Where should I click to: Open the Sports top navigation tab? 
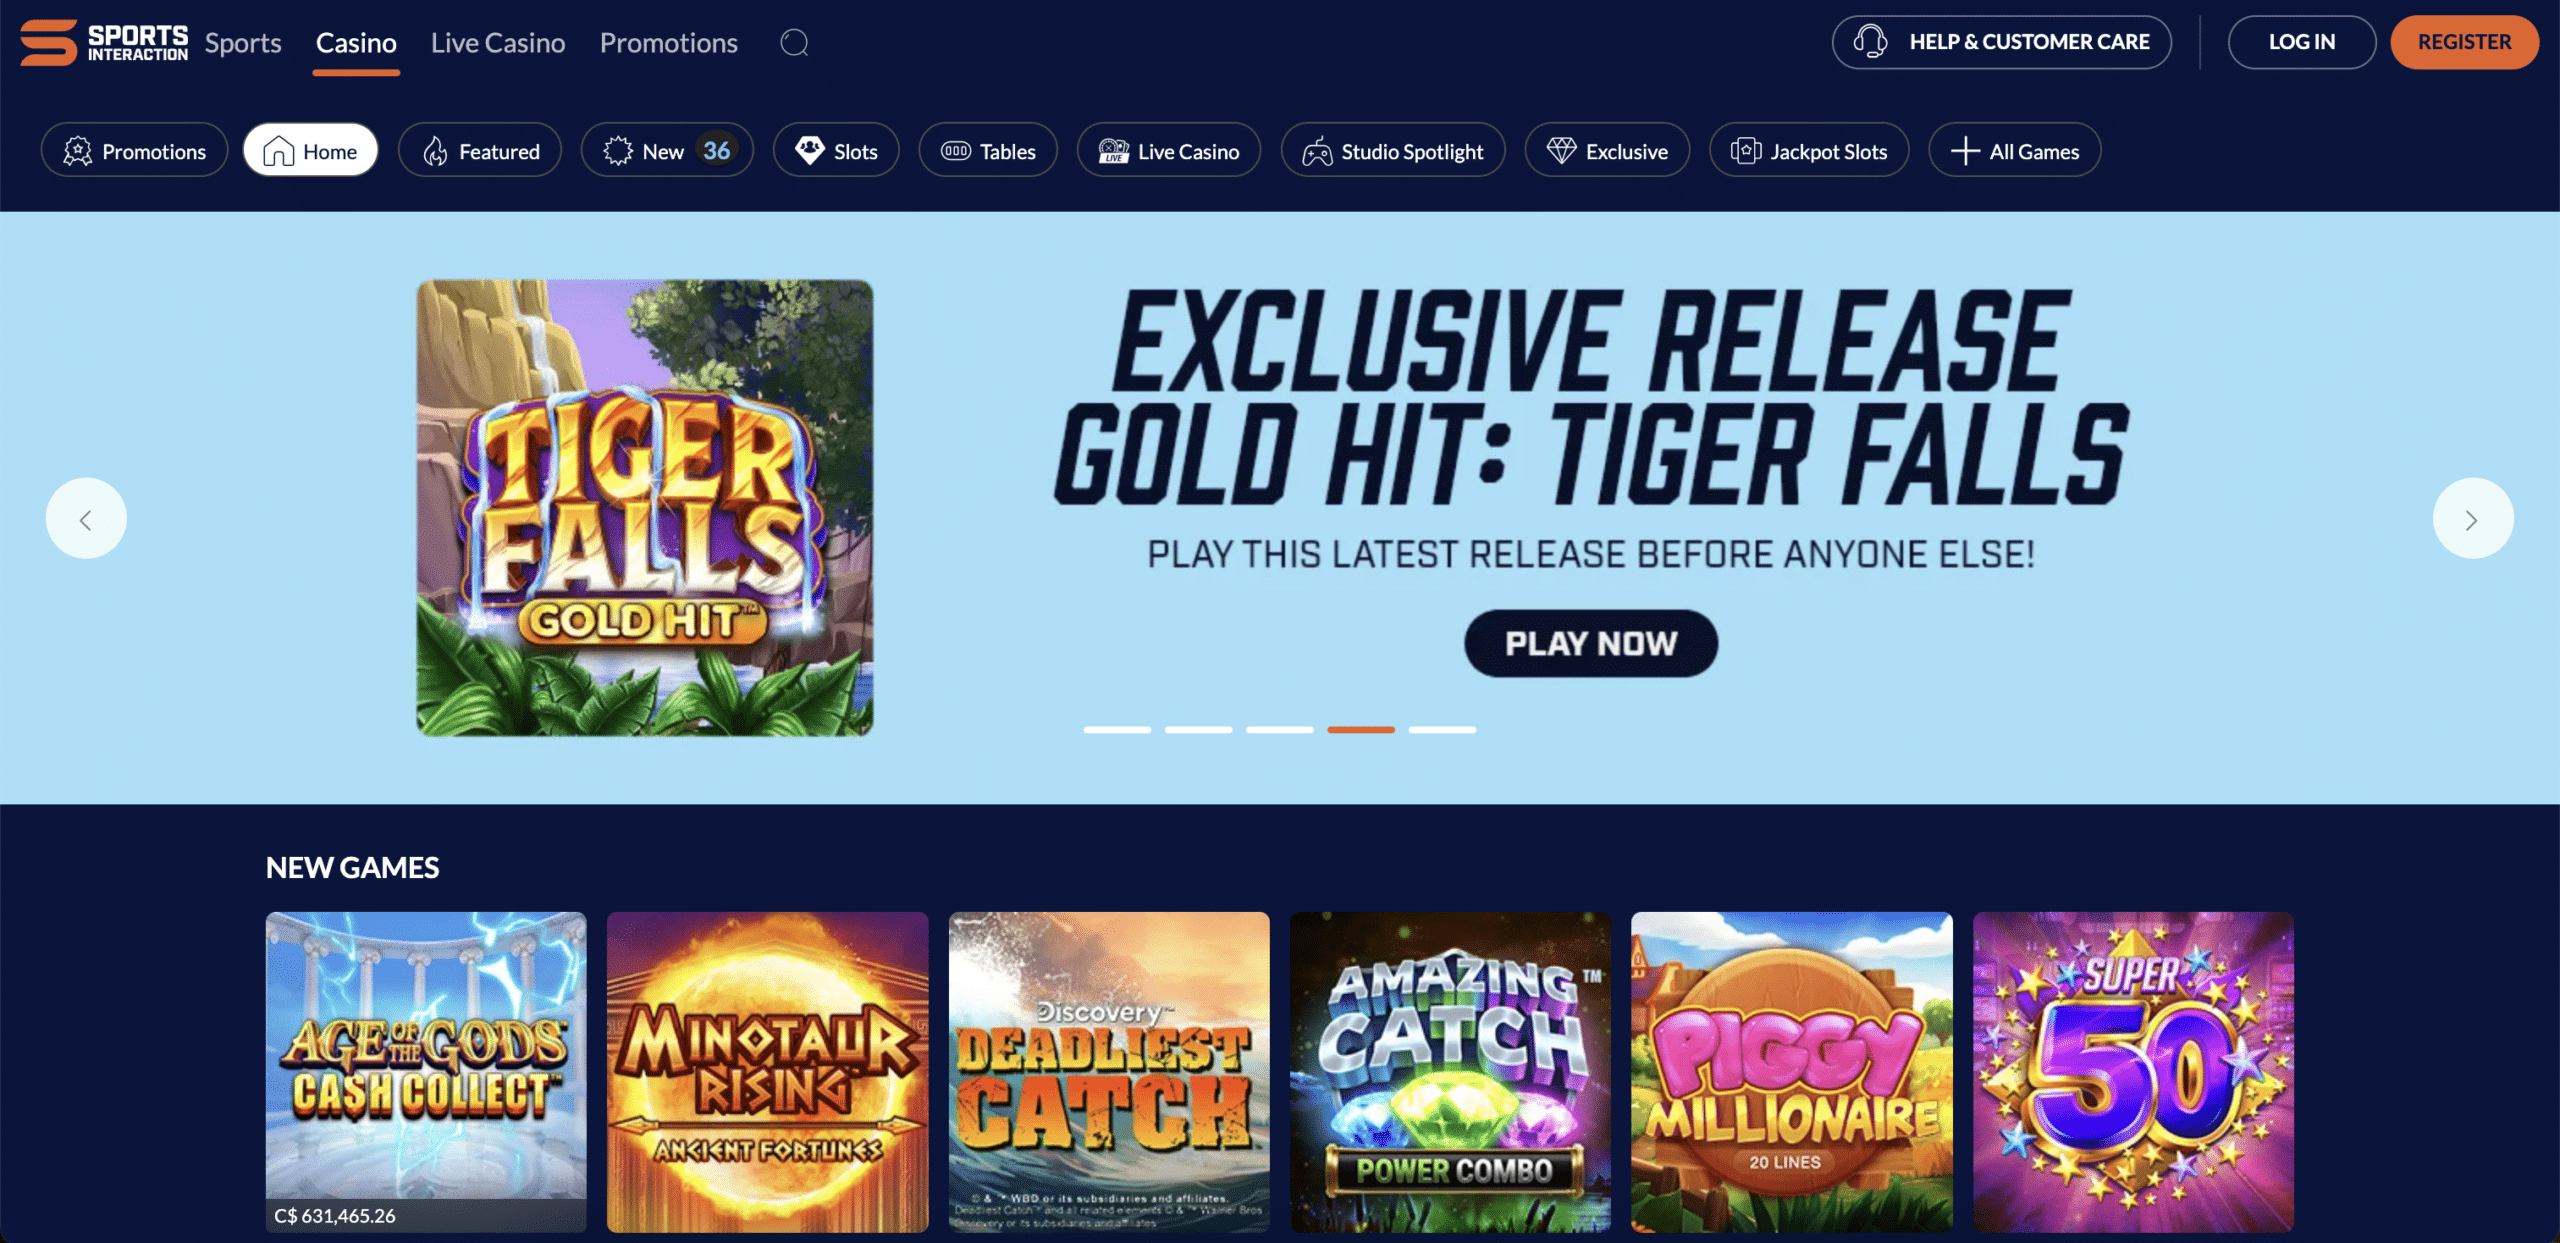pos(243,43)
